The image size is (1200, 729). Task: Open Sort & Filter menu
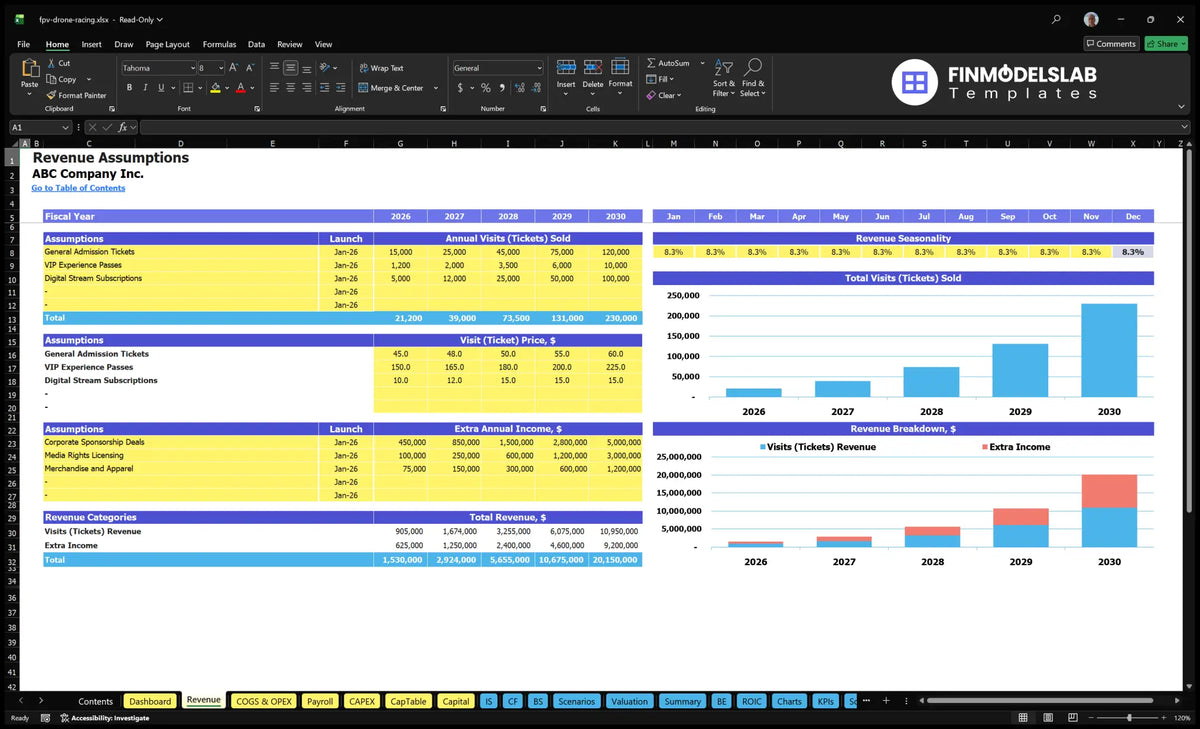click(724, 77)
